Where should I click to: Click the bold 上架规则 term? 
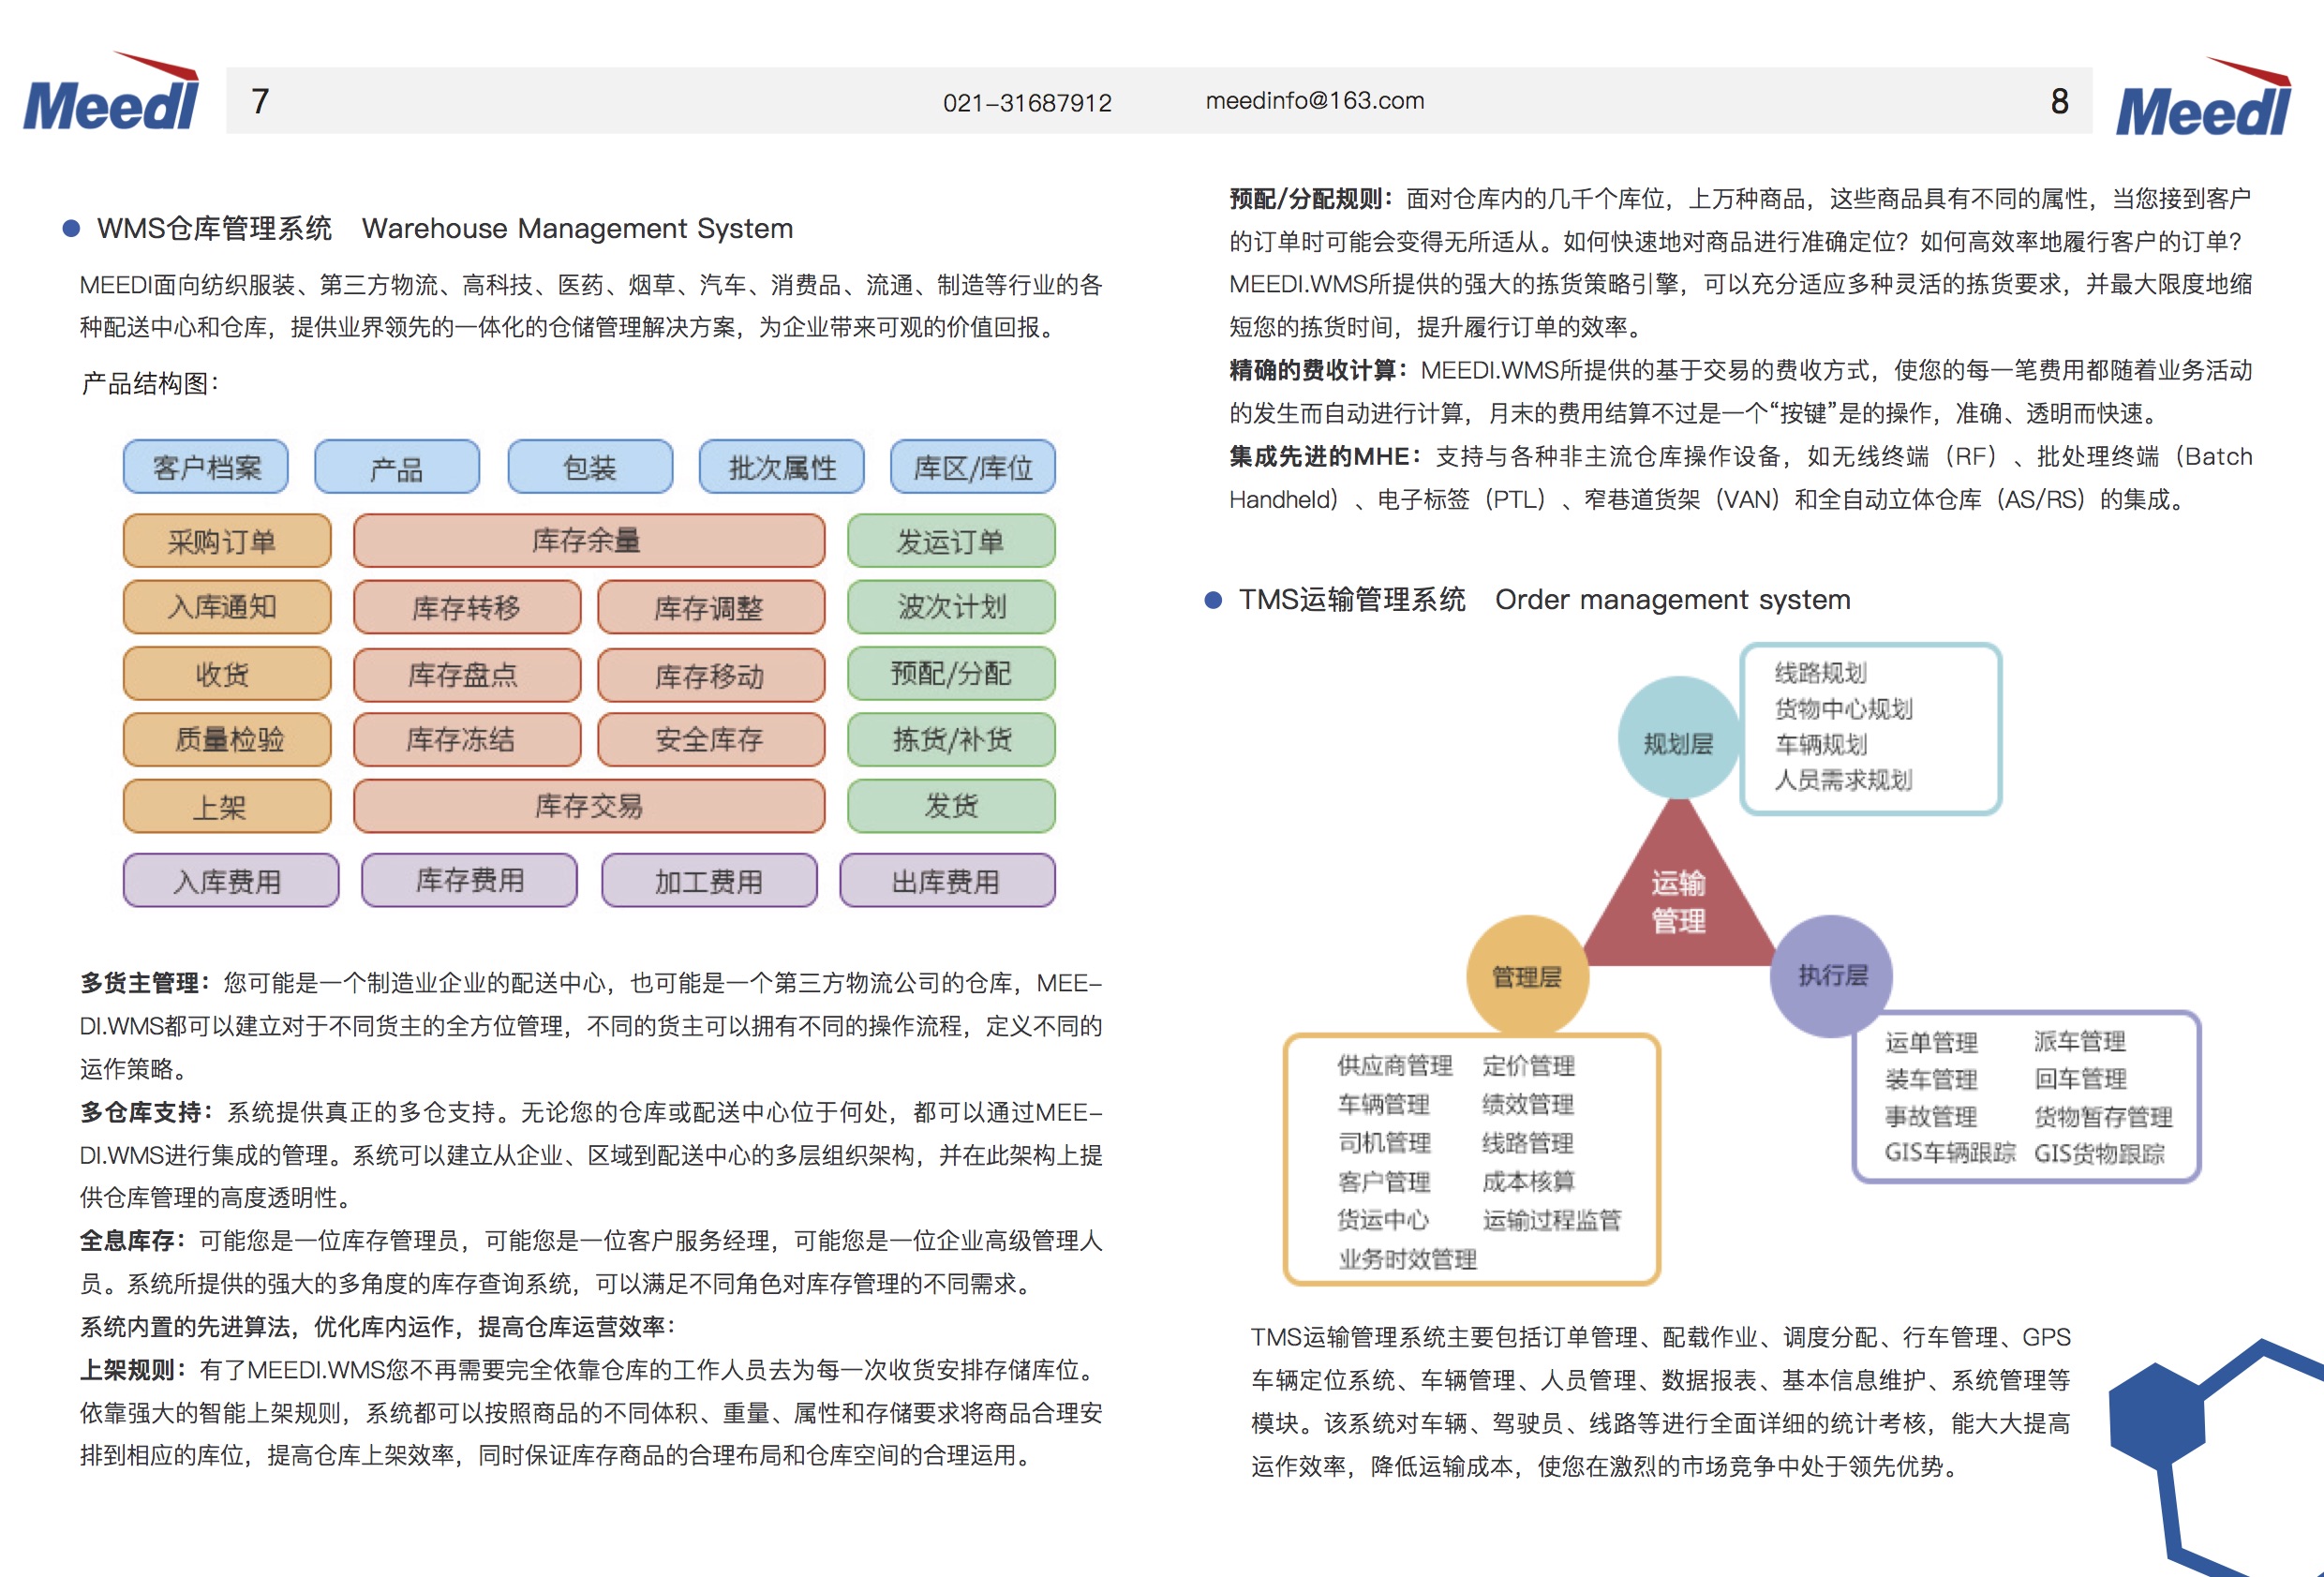[x=127, y=1370]
